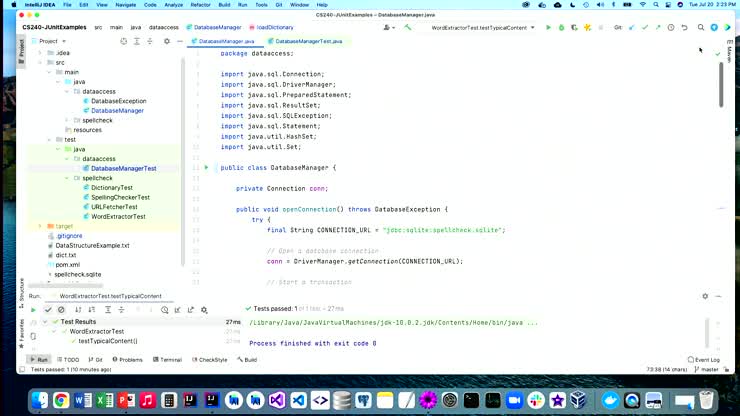The height and width of the screenshot is (416, 740).
Task: Click the Project panel horizontal scrollbar
Action: click(65, 286)
